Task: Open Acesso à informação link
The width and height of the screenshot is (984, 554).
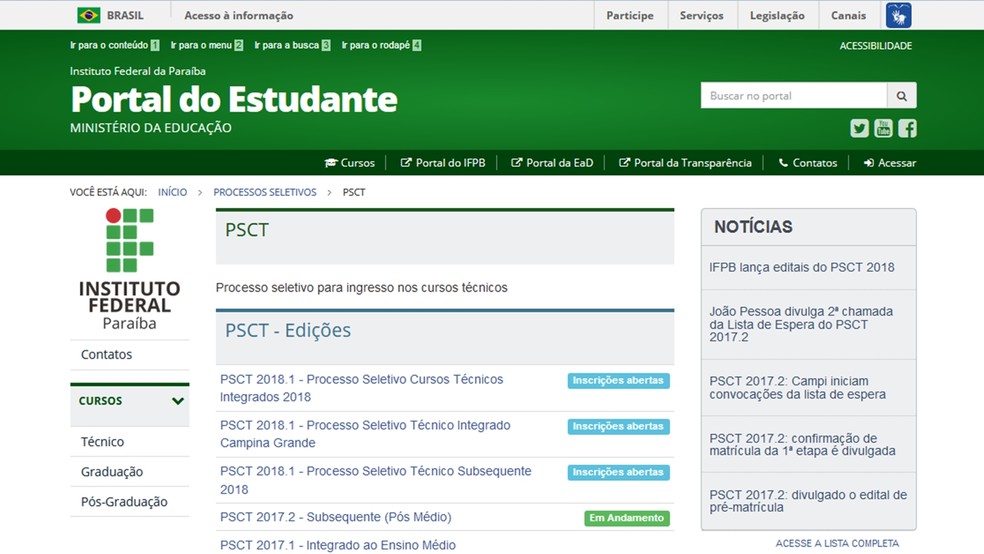Action: 238,16
